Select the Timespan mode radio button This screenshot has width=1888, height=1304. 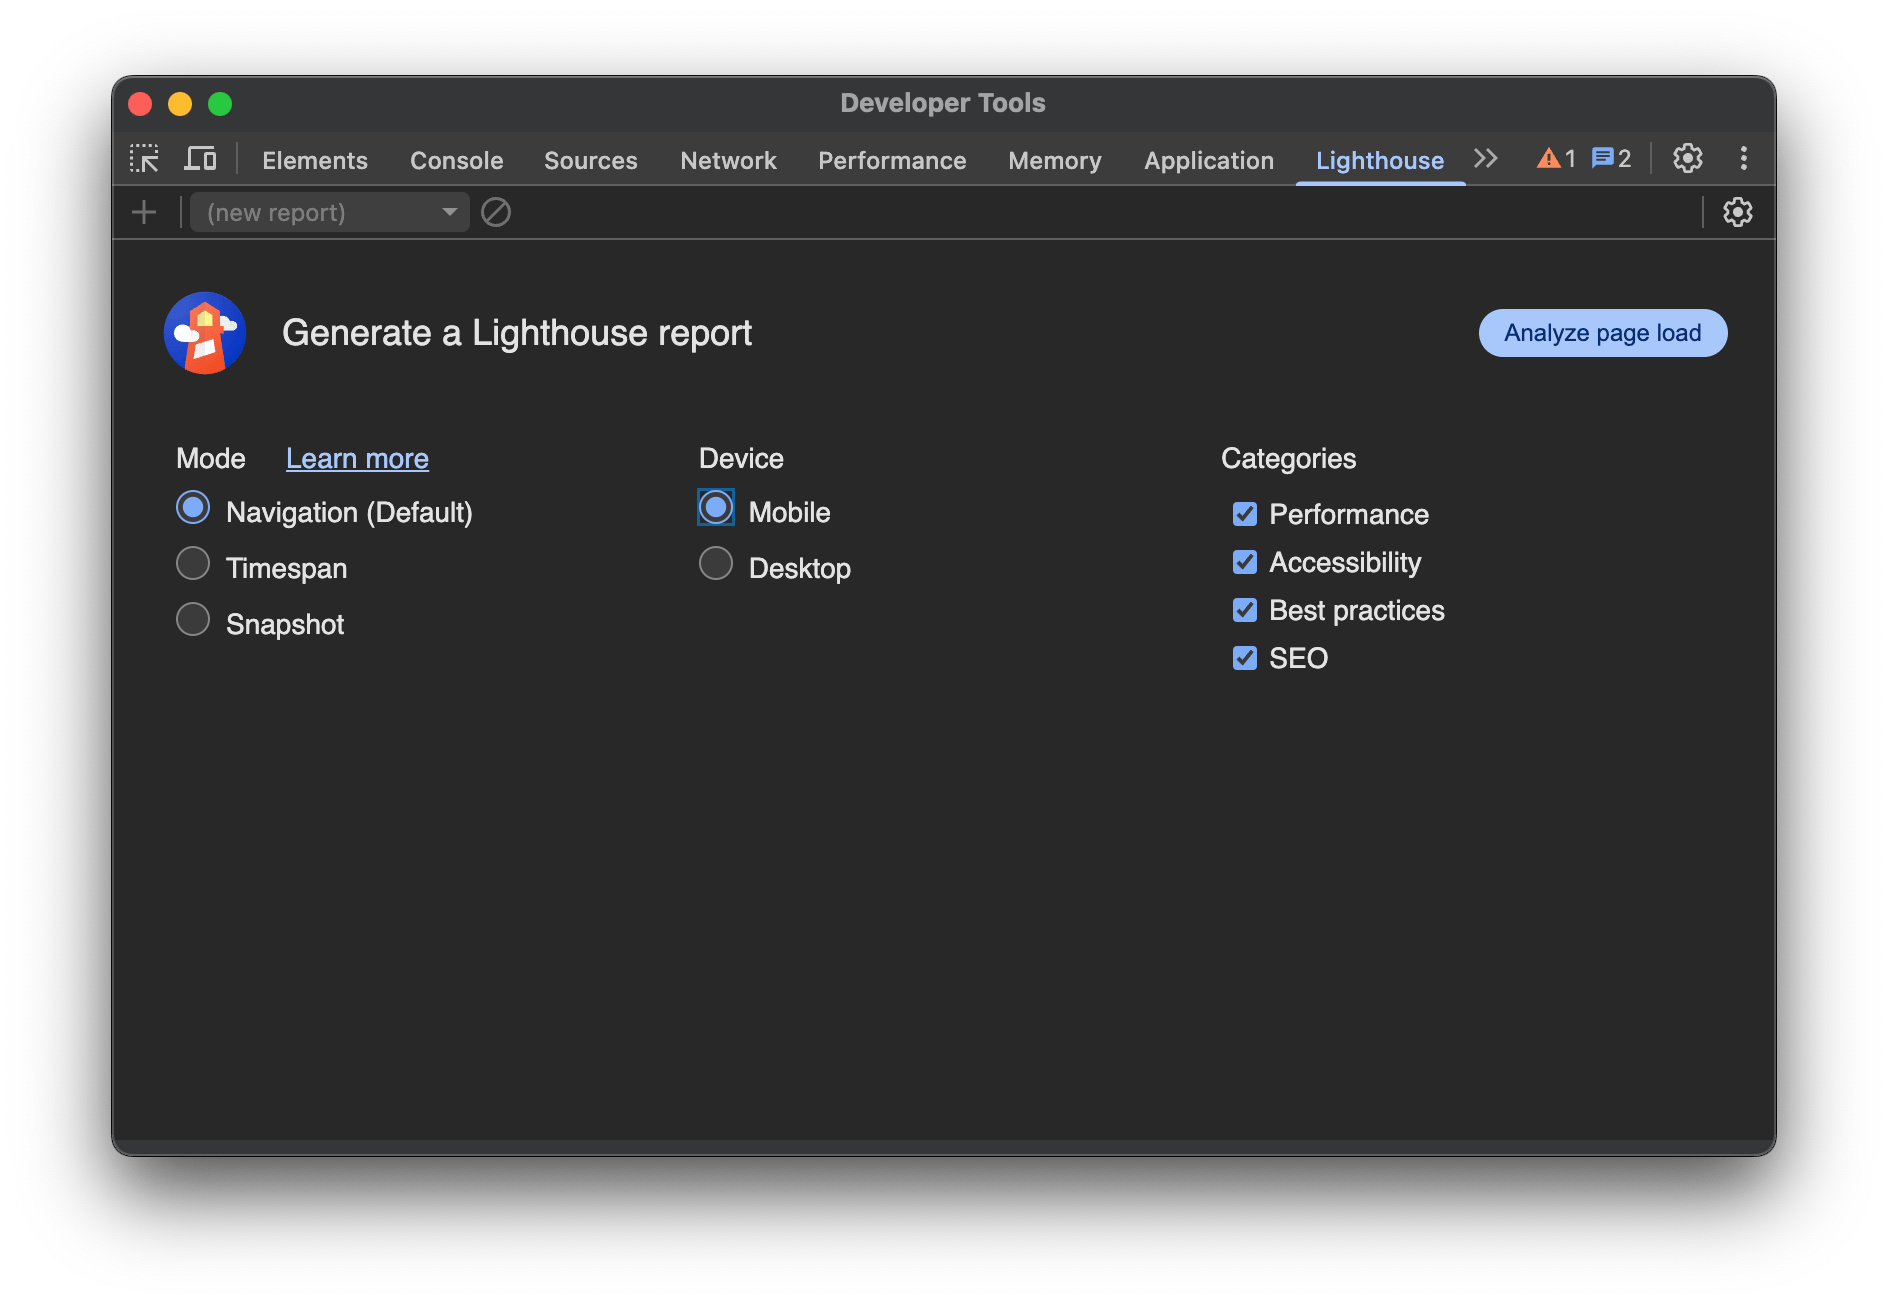point(193,564)
